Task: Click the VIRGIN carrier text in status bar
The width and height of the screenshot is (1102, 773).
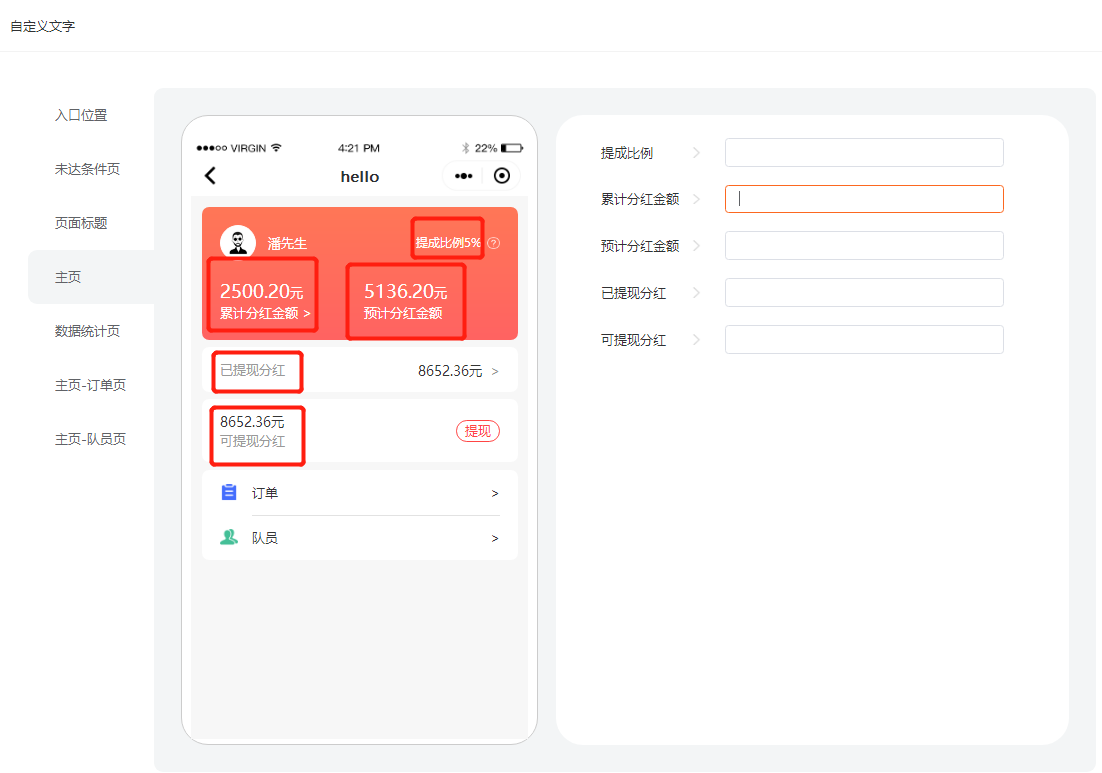Action: [249, 148]
